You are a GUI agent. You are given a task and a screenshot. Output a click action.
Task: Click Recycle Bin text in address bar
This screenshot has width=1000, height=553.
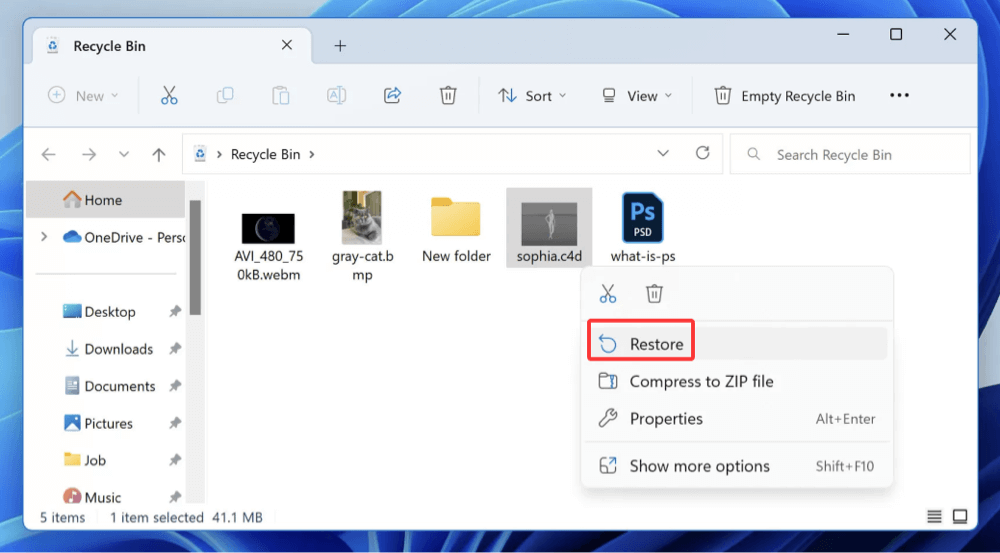click(265, 154)
